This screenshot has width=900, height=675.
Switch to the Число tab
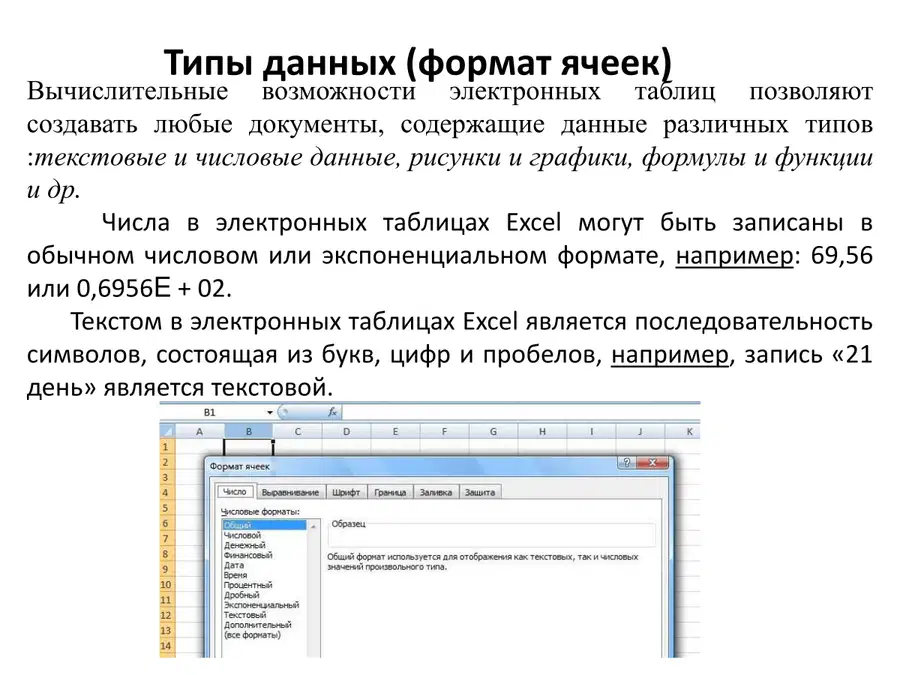[234, 492]
